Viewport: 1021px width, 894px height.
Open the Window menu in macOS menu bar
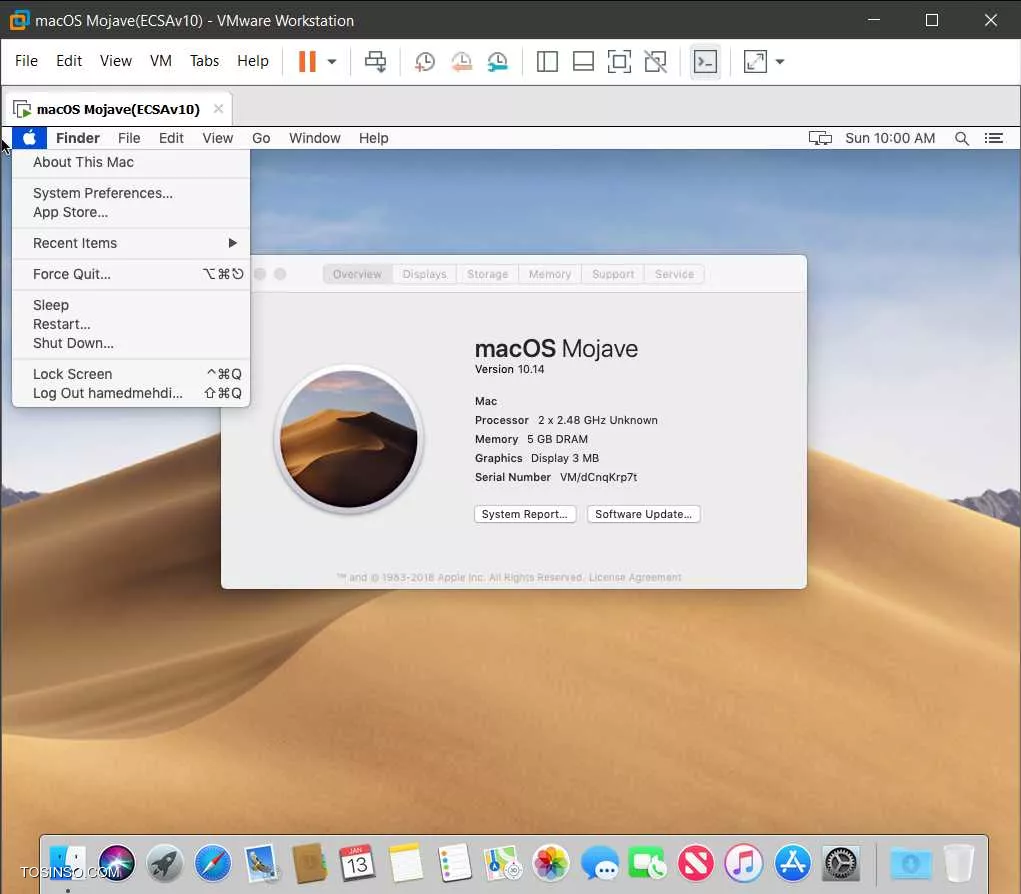point(315,138)
